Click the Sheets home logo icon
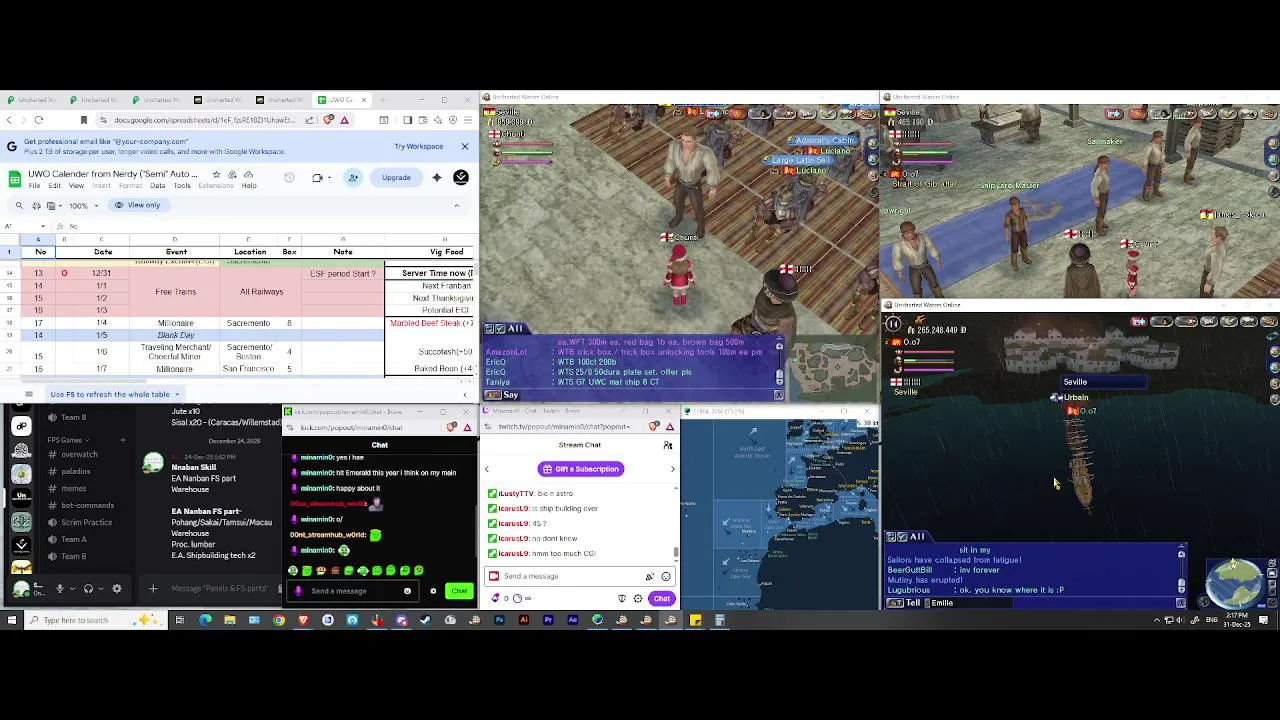Image resolution: width=1280 pixels, height=720 pixels. pos(15,179)
